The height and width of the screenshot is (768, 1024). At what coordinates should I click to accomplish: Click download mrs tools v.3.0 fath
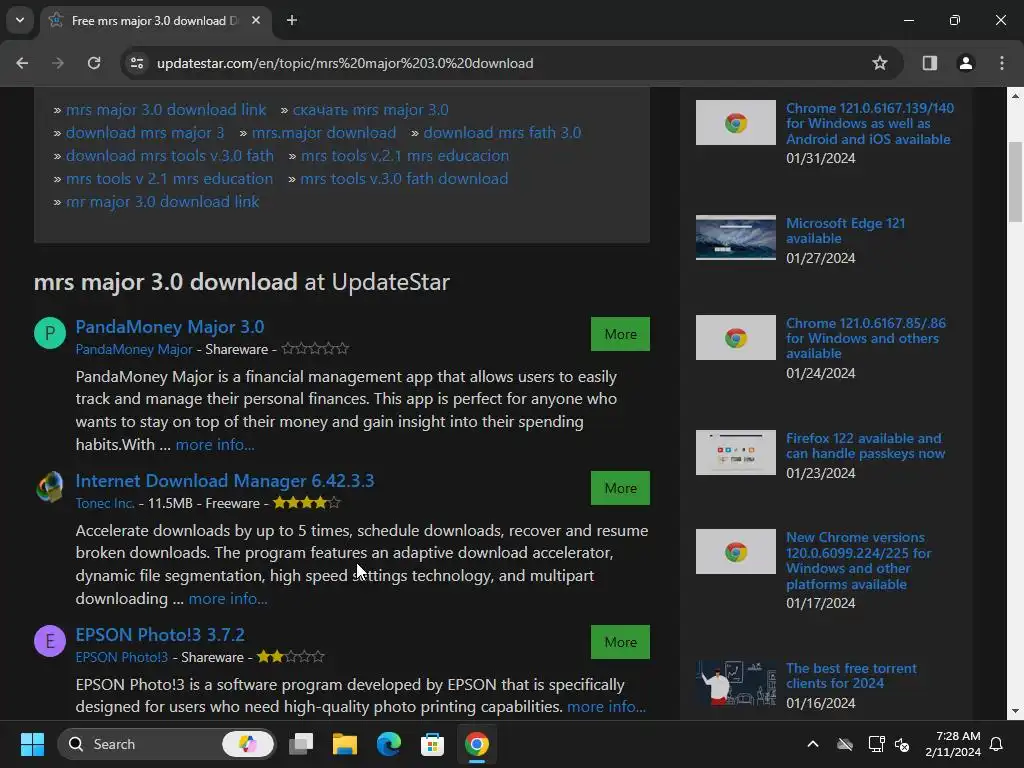[170, 155]
